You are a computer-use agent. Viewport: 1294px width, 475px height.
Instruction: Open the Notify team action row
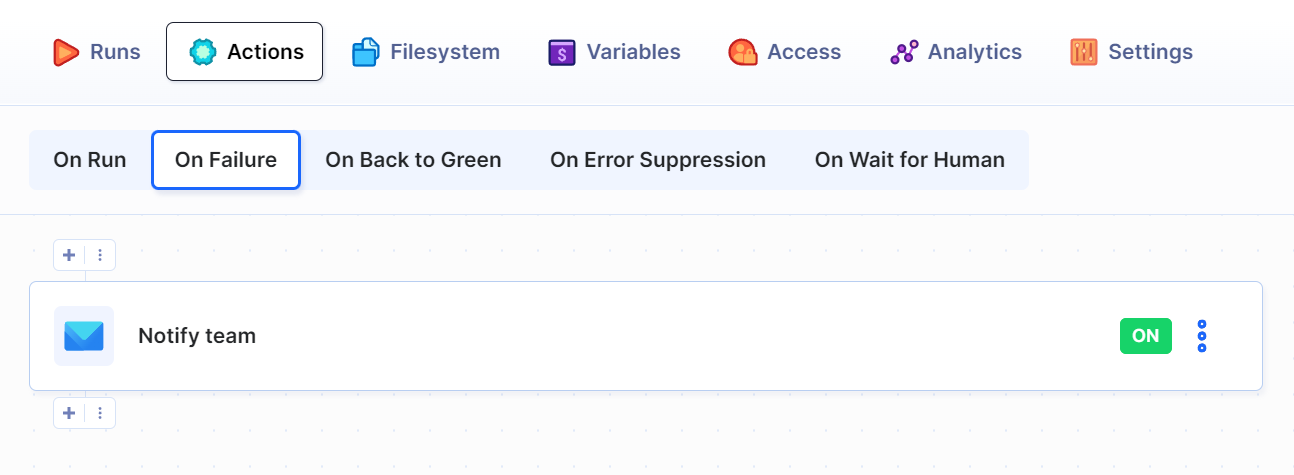(x=646, y=336)
